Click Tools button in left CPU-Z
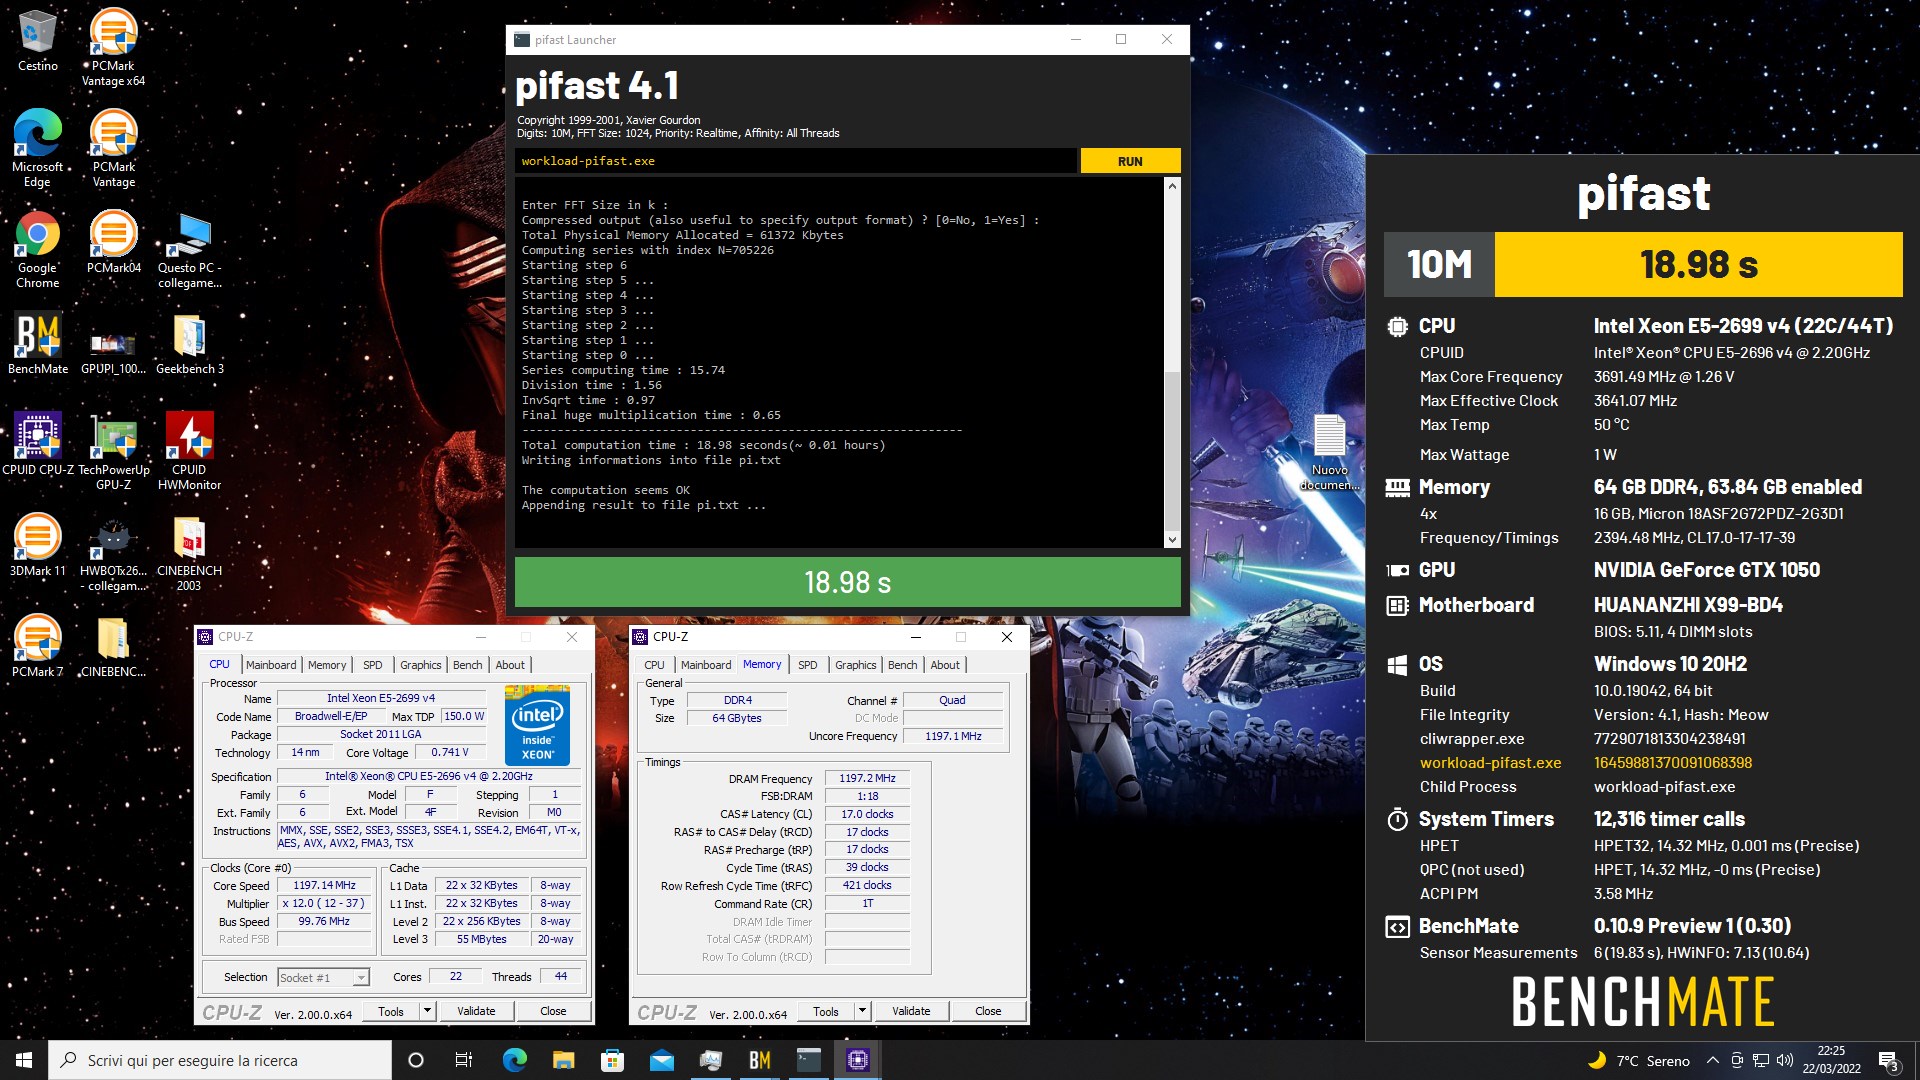This screenshot has height=1080, width=1920. pos(391,1011)
